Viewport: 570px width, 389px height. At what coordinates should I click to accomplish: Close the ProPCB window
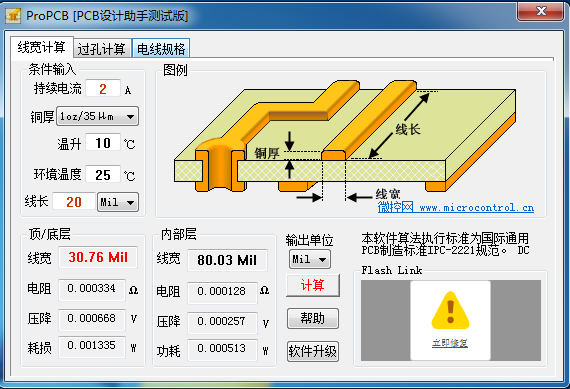tap(541, 11)
